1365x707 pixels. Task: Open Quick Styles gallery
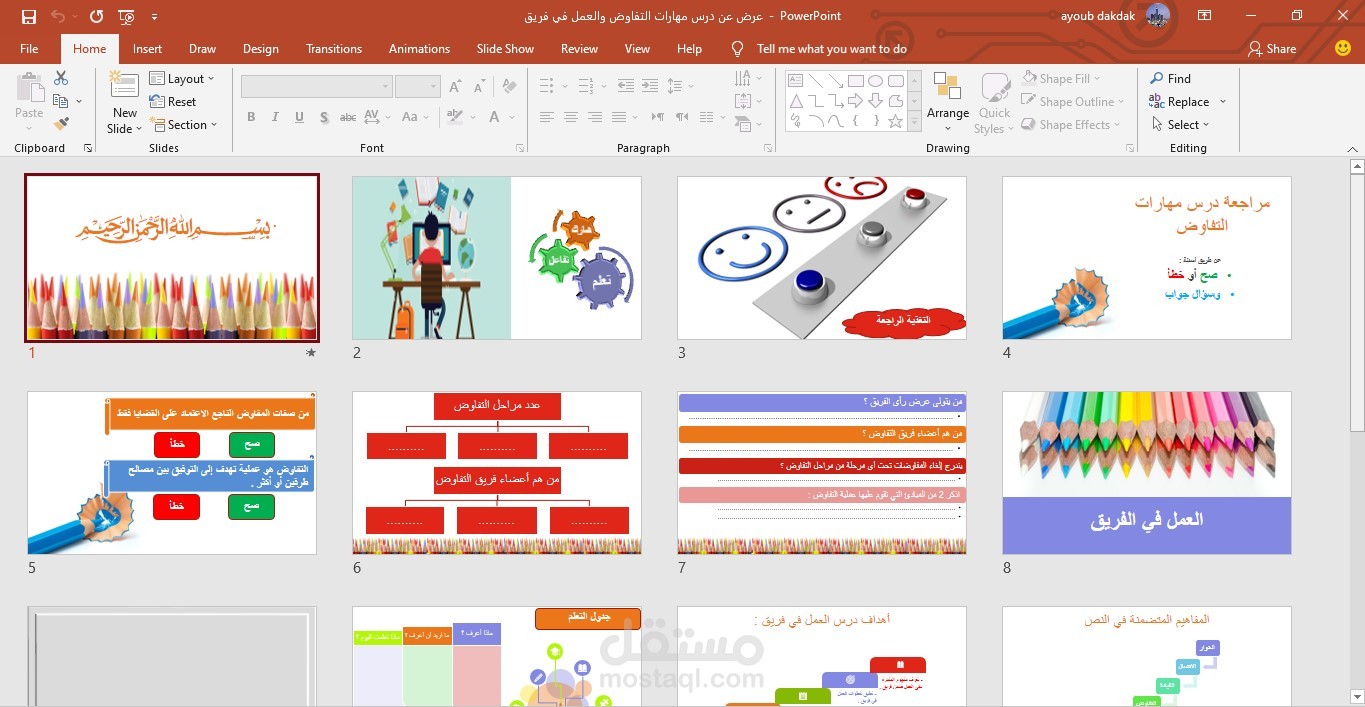(995, 103)
